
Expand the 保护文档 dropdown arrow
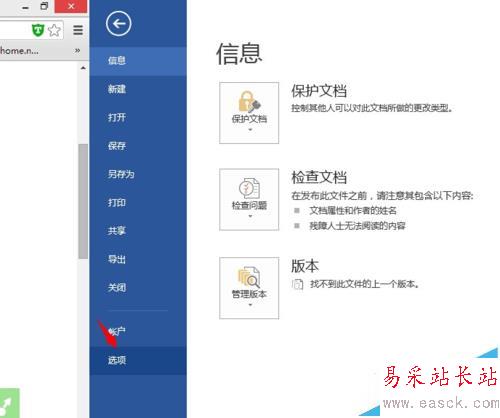[x=250, y=130]
